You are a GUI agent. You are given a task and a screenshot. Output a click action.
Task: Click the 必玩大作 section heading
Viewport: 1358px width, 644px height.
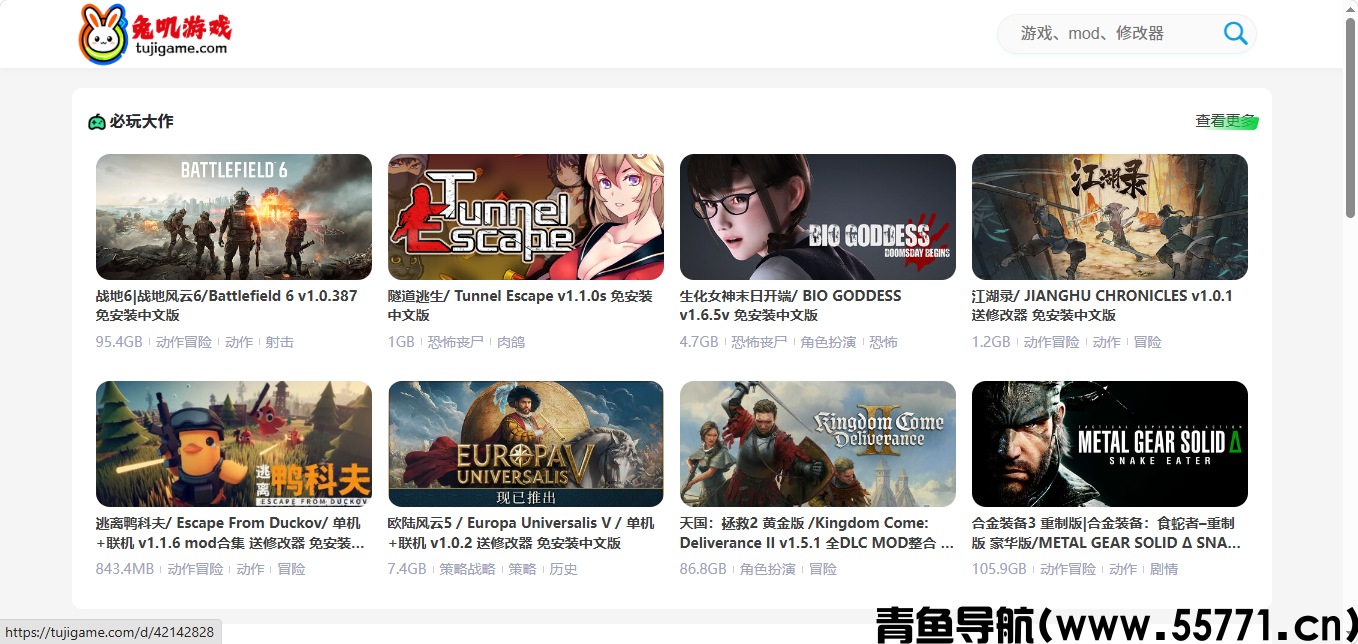142,122
